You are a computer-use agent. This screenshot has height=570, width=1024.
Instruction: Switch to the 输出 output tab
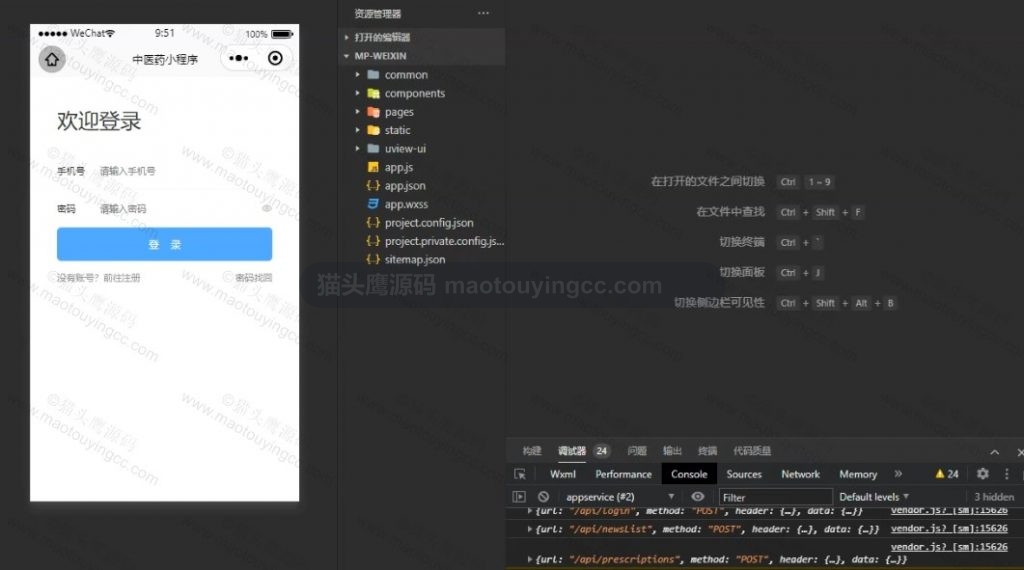(672, 451)
